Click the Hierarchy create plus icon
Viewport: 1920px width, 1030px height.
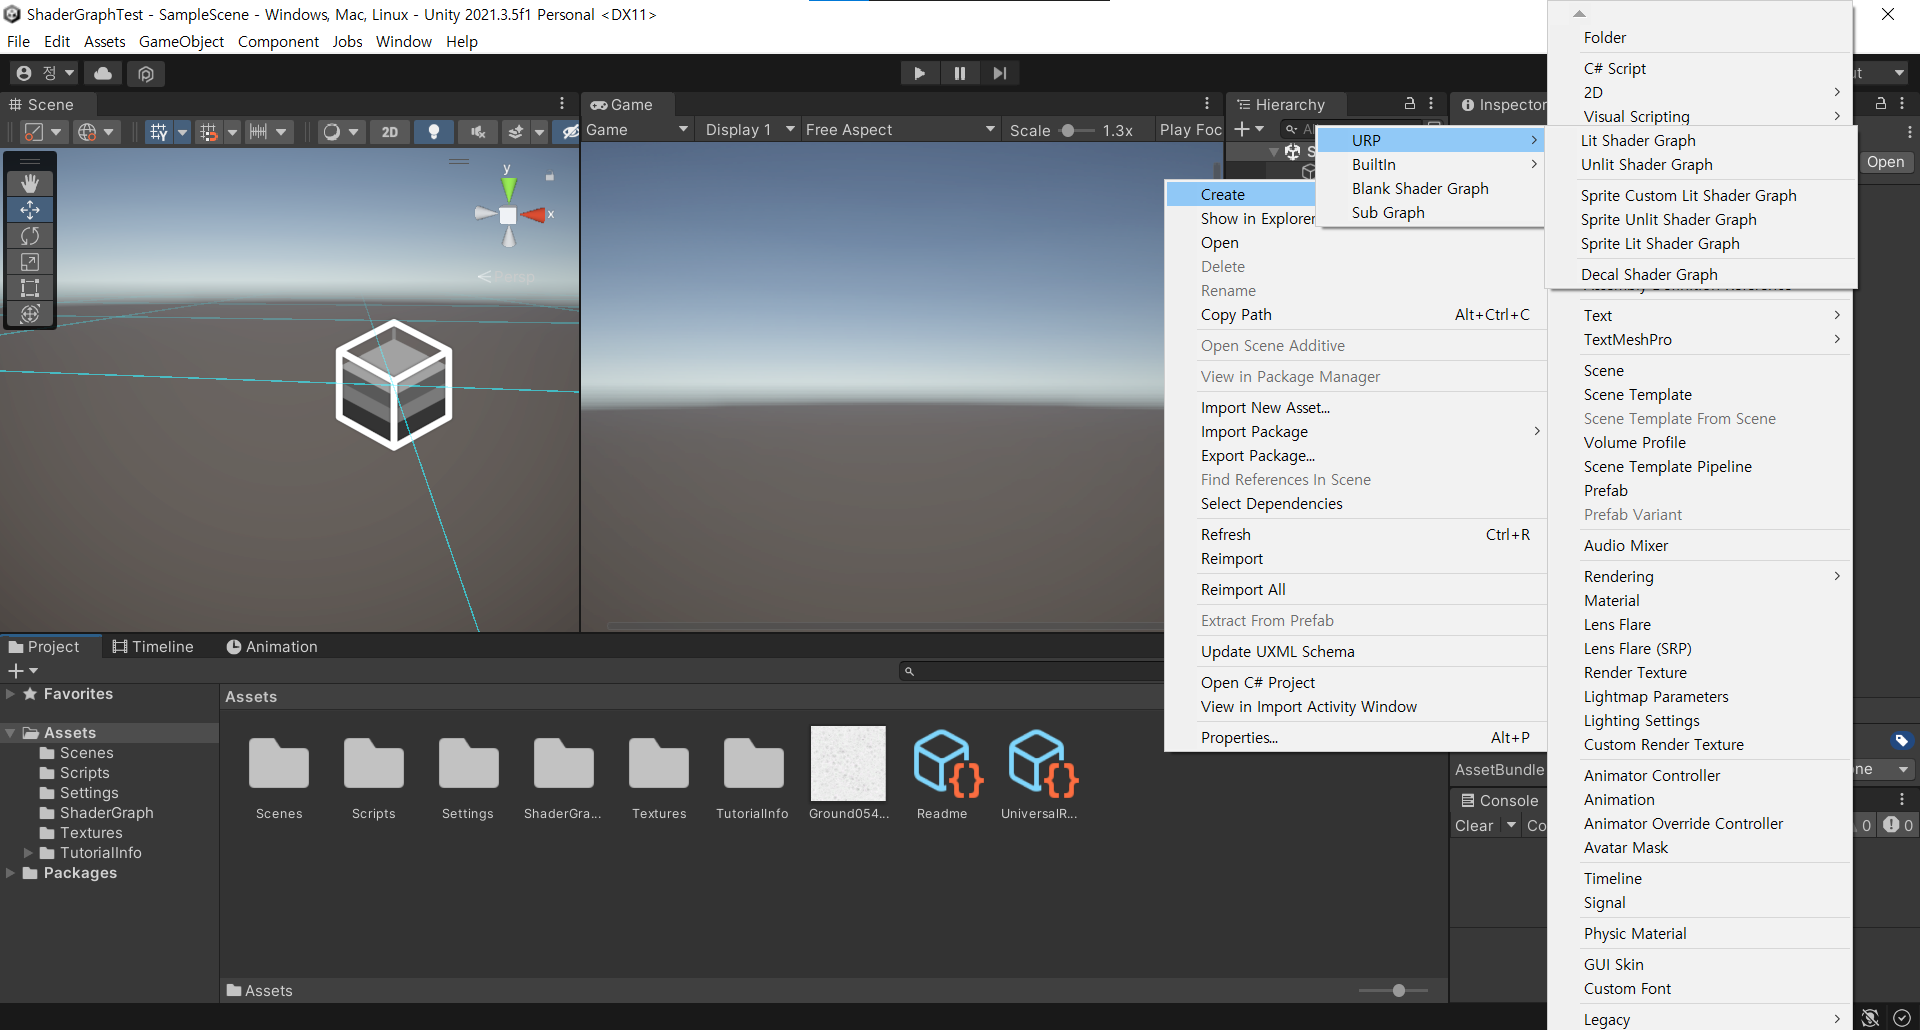1242,129
